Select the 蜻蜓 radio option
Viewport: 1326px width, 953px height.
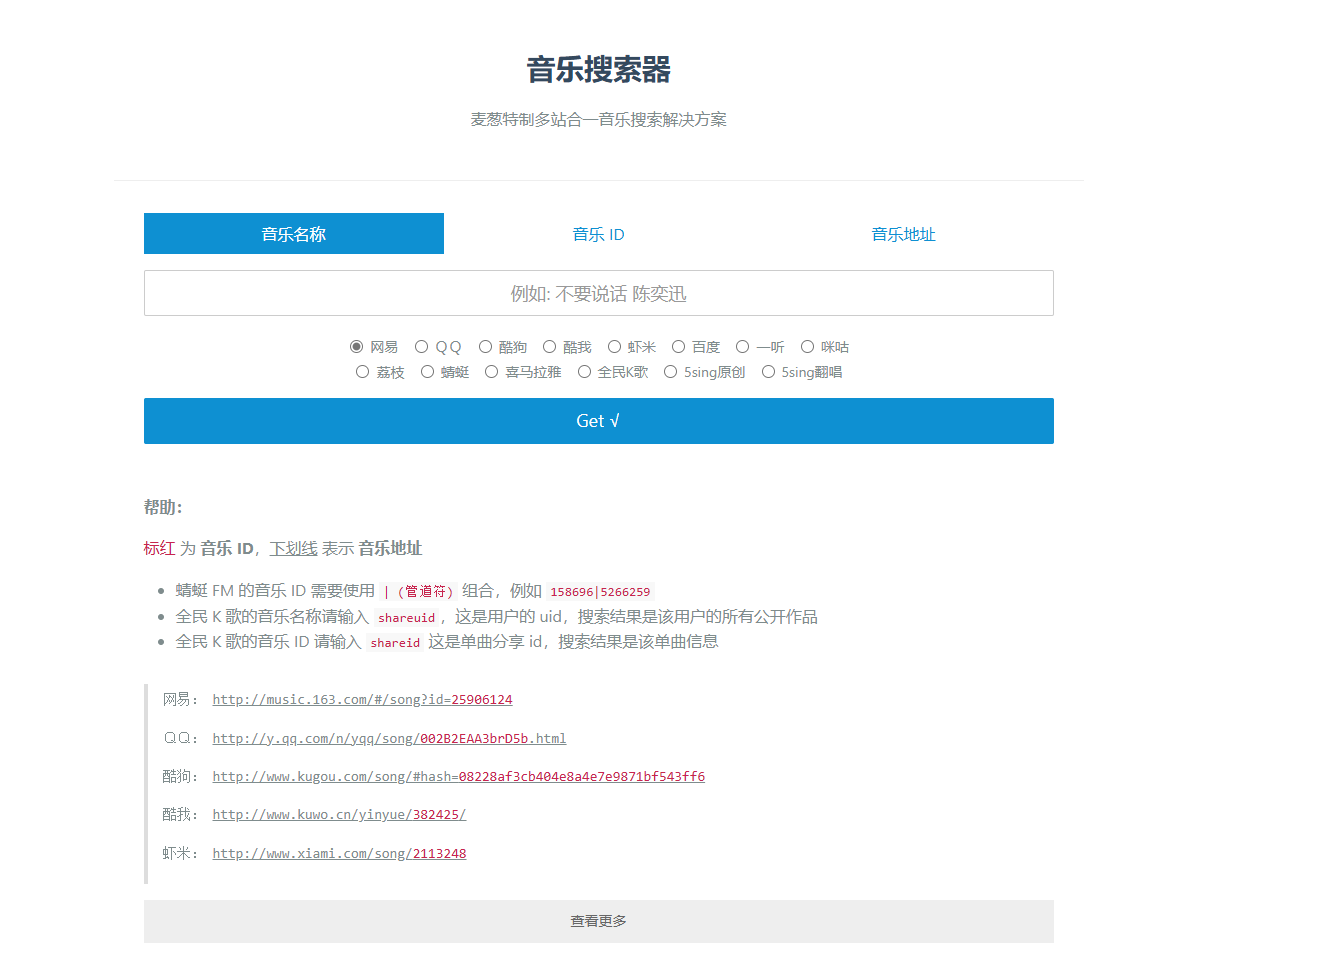coord(427,372)
